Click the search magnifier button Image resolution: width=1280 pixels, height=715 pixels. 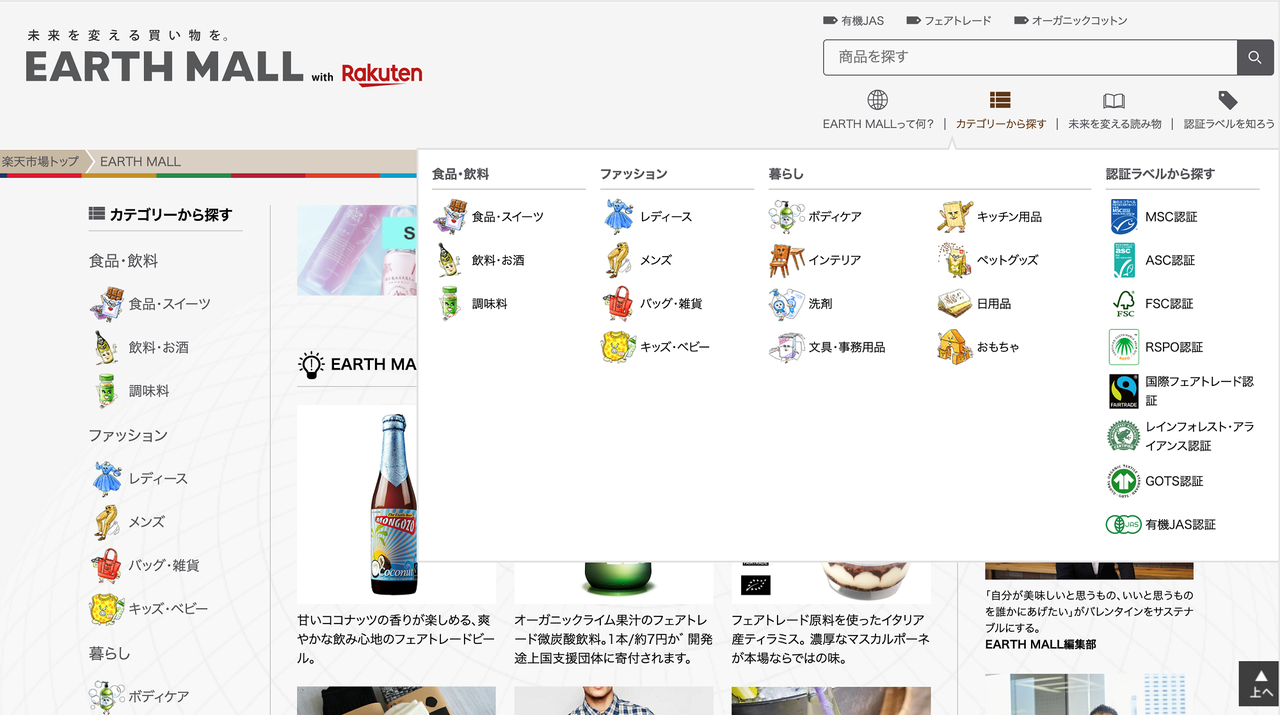1254,57
